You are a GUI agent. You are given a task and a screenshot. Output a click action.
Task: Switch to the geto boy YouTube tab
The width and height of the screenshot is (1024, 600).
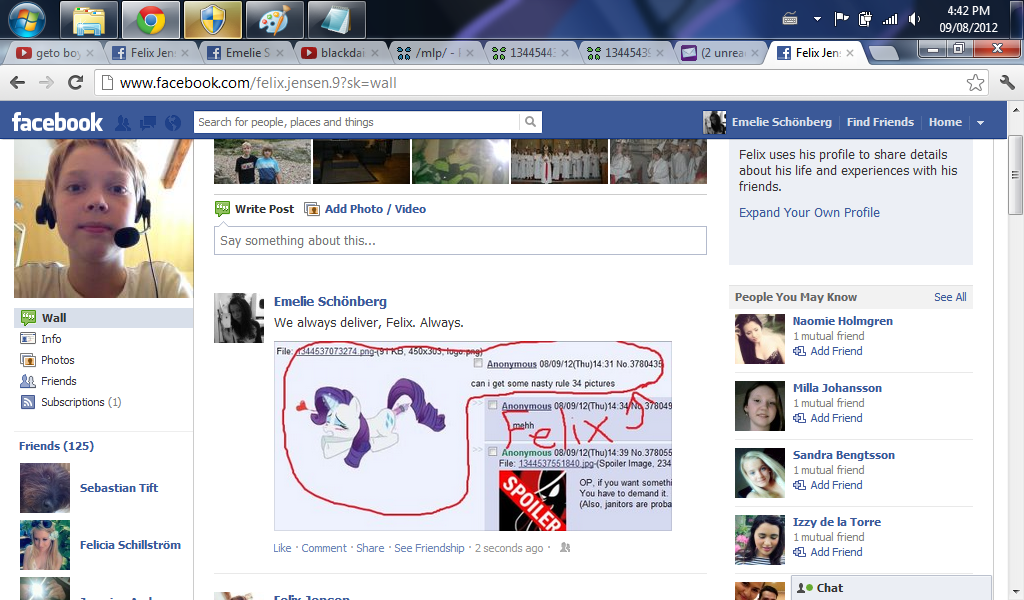coord(53,53)
